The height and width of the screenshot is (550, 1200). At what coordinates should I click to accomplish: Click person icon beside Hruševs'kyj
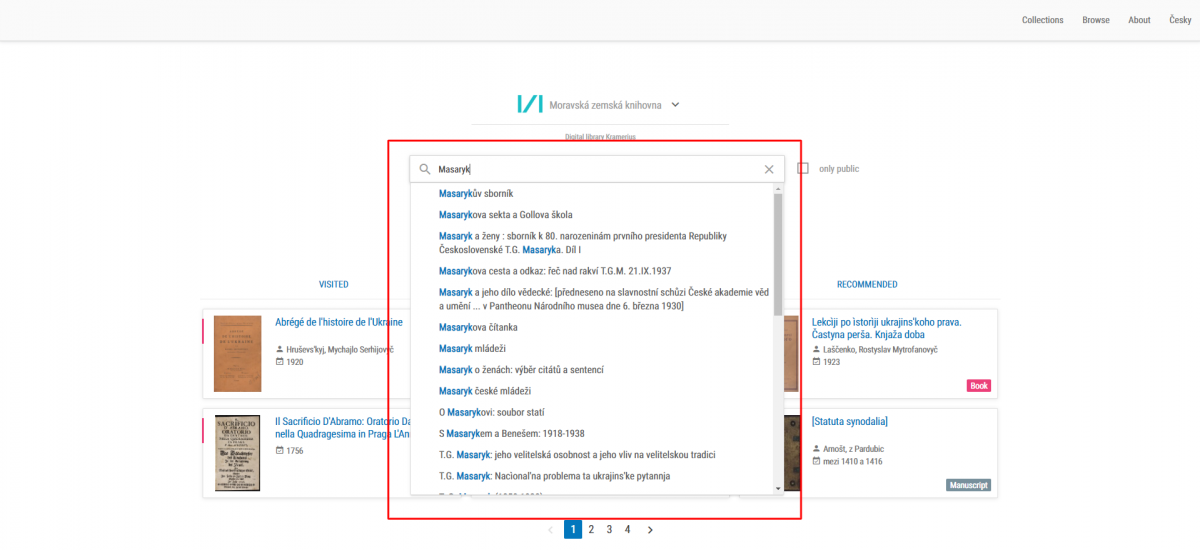tap(280, 349)
